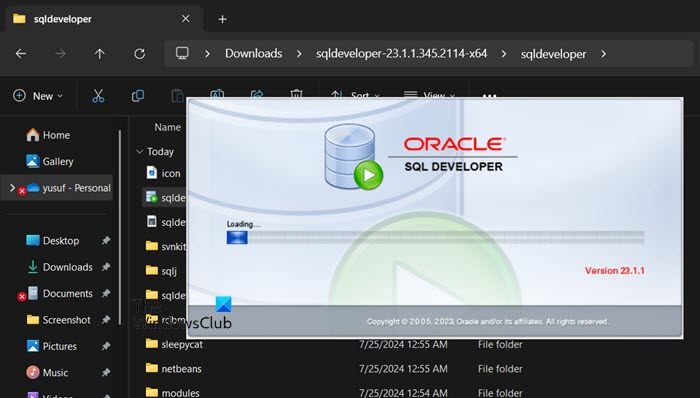This screenshot has width=700, height=398.
Task: Click the Back navigation arrow
Action: coord(21,54)
